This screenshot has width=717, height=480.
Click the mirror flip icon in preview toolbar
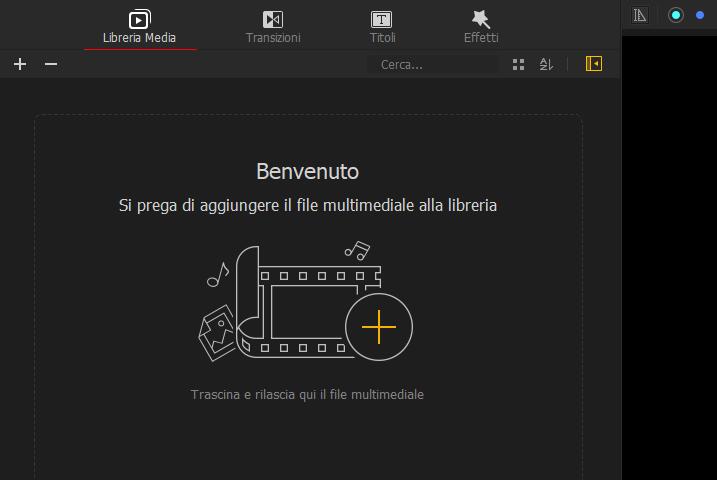(640, 15)
